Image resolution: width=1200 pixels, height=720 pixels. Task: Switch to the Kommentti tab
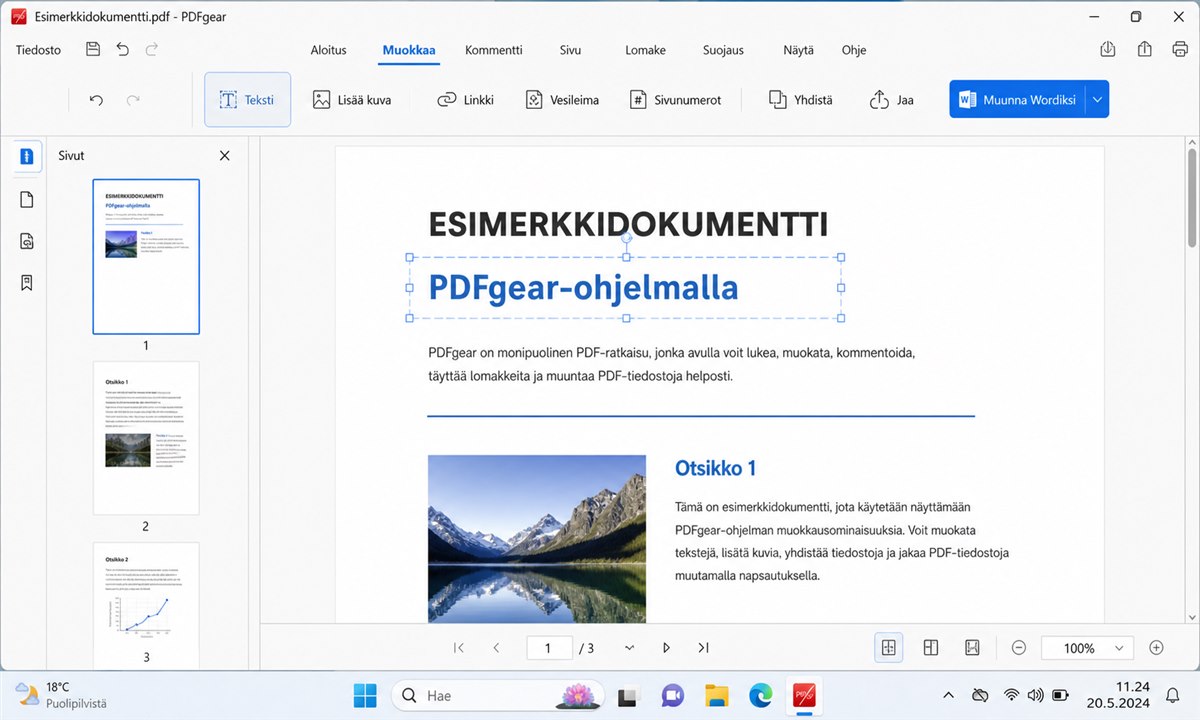click(x=494, y=50)
